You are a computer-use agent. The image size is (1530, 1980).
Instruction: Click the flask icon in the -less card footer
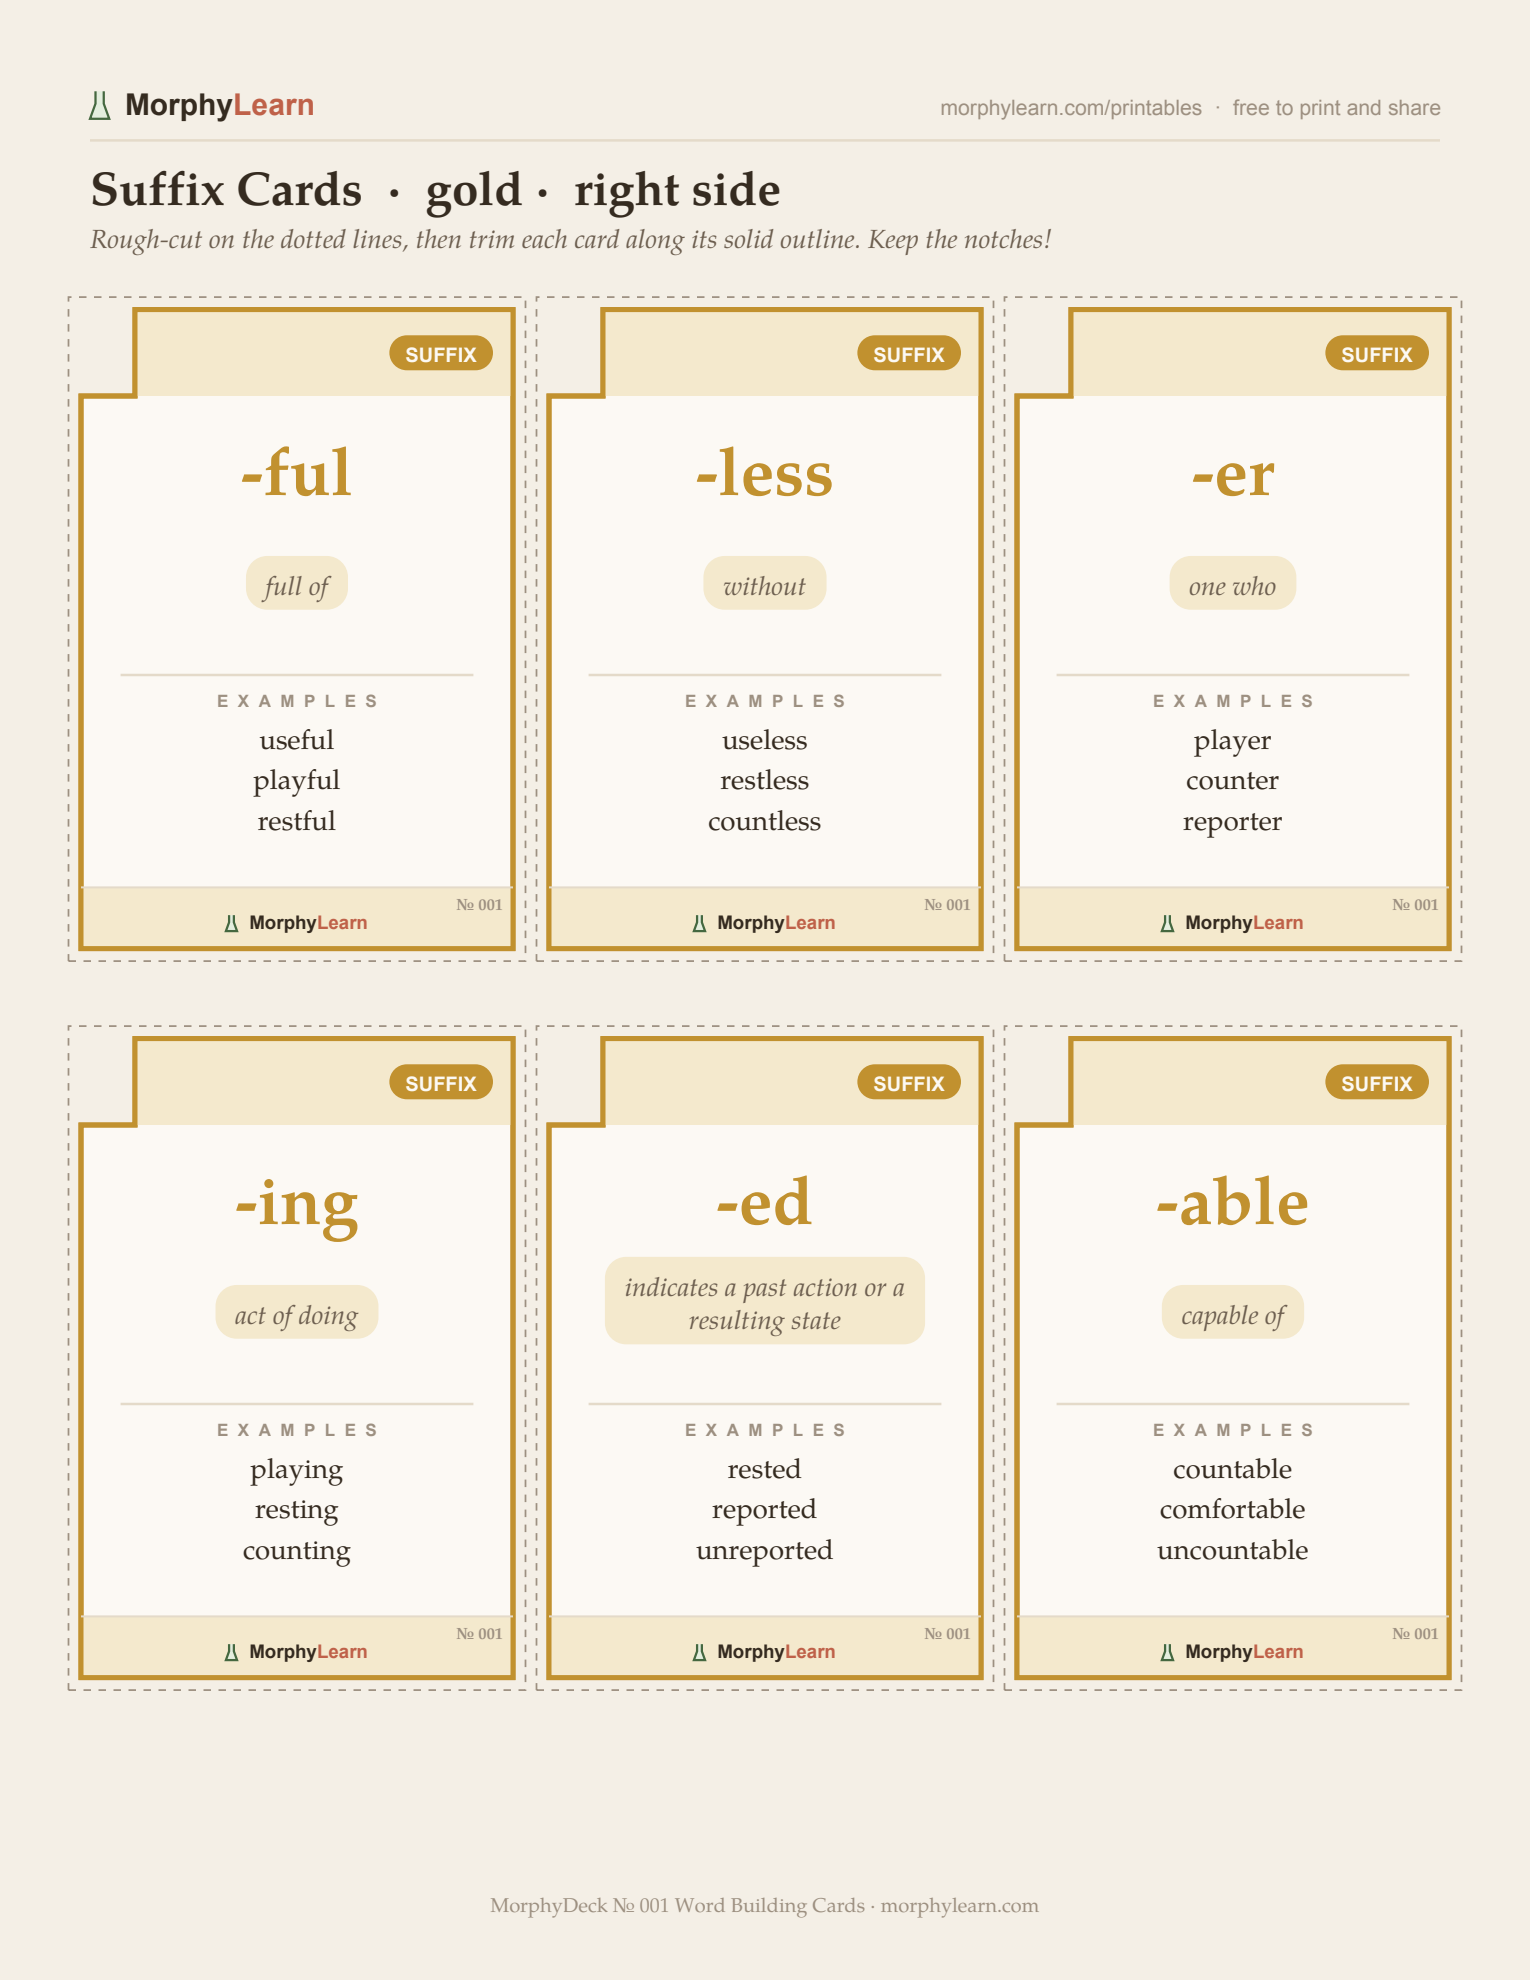(x=699, y=923)
